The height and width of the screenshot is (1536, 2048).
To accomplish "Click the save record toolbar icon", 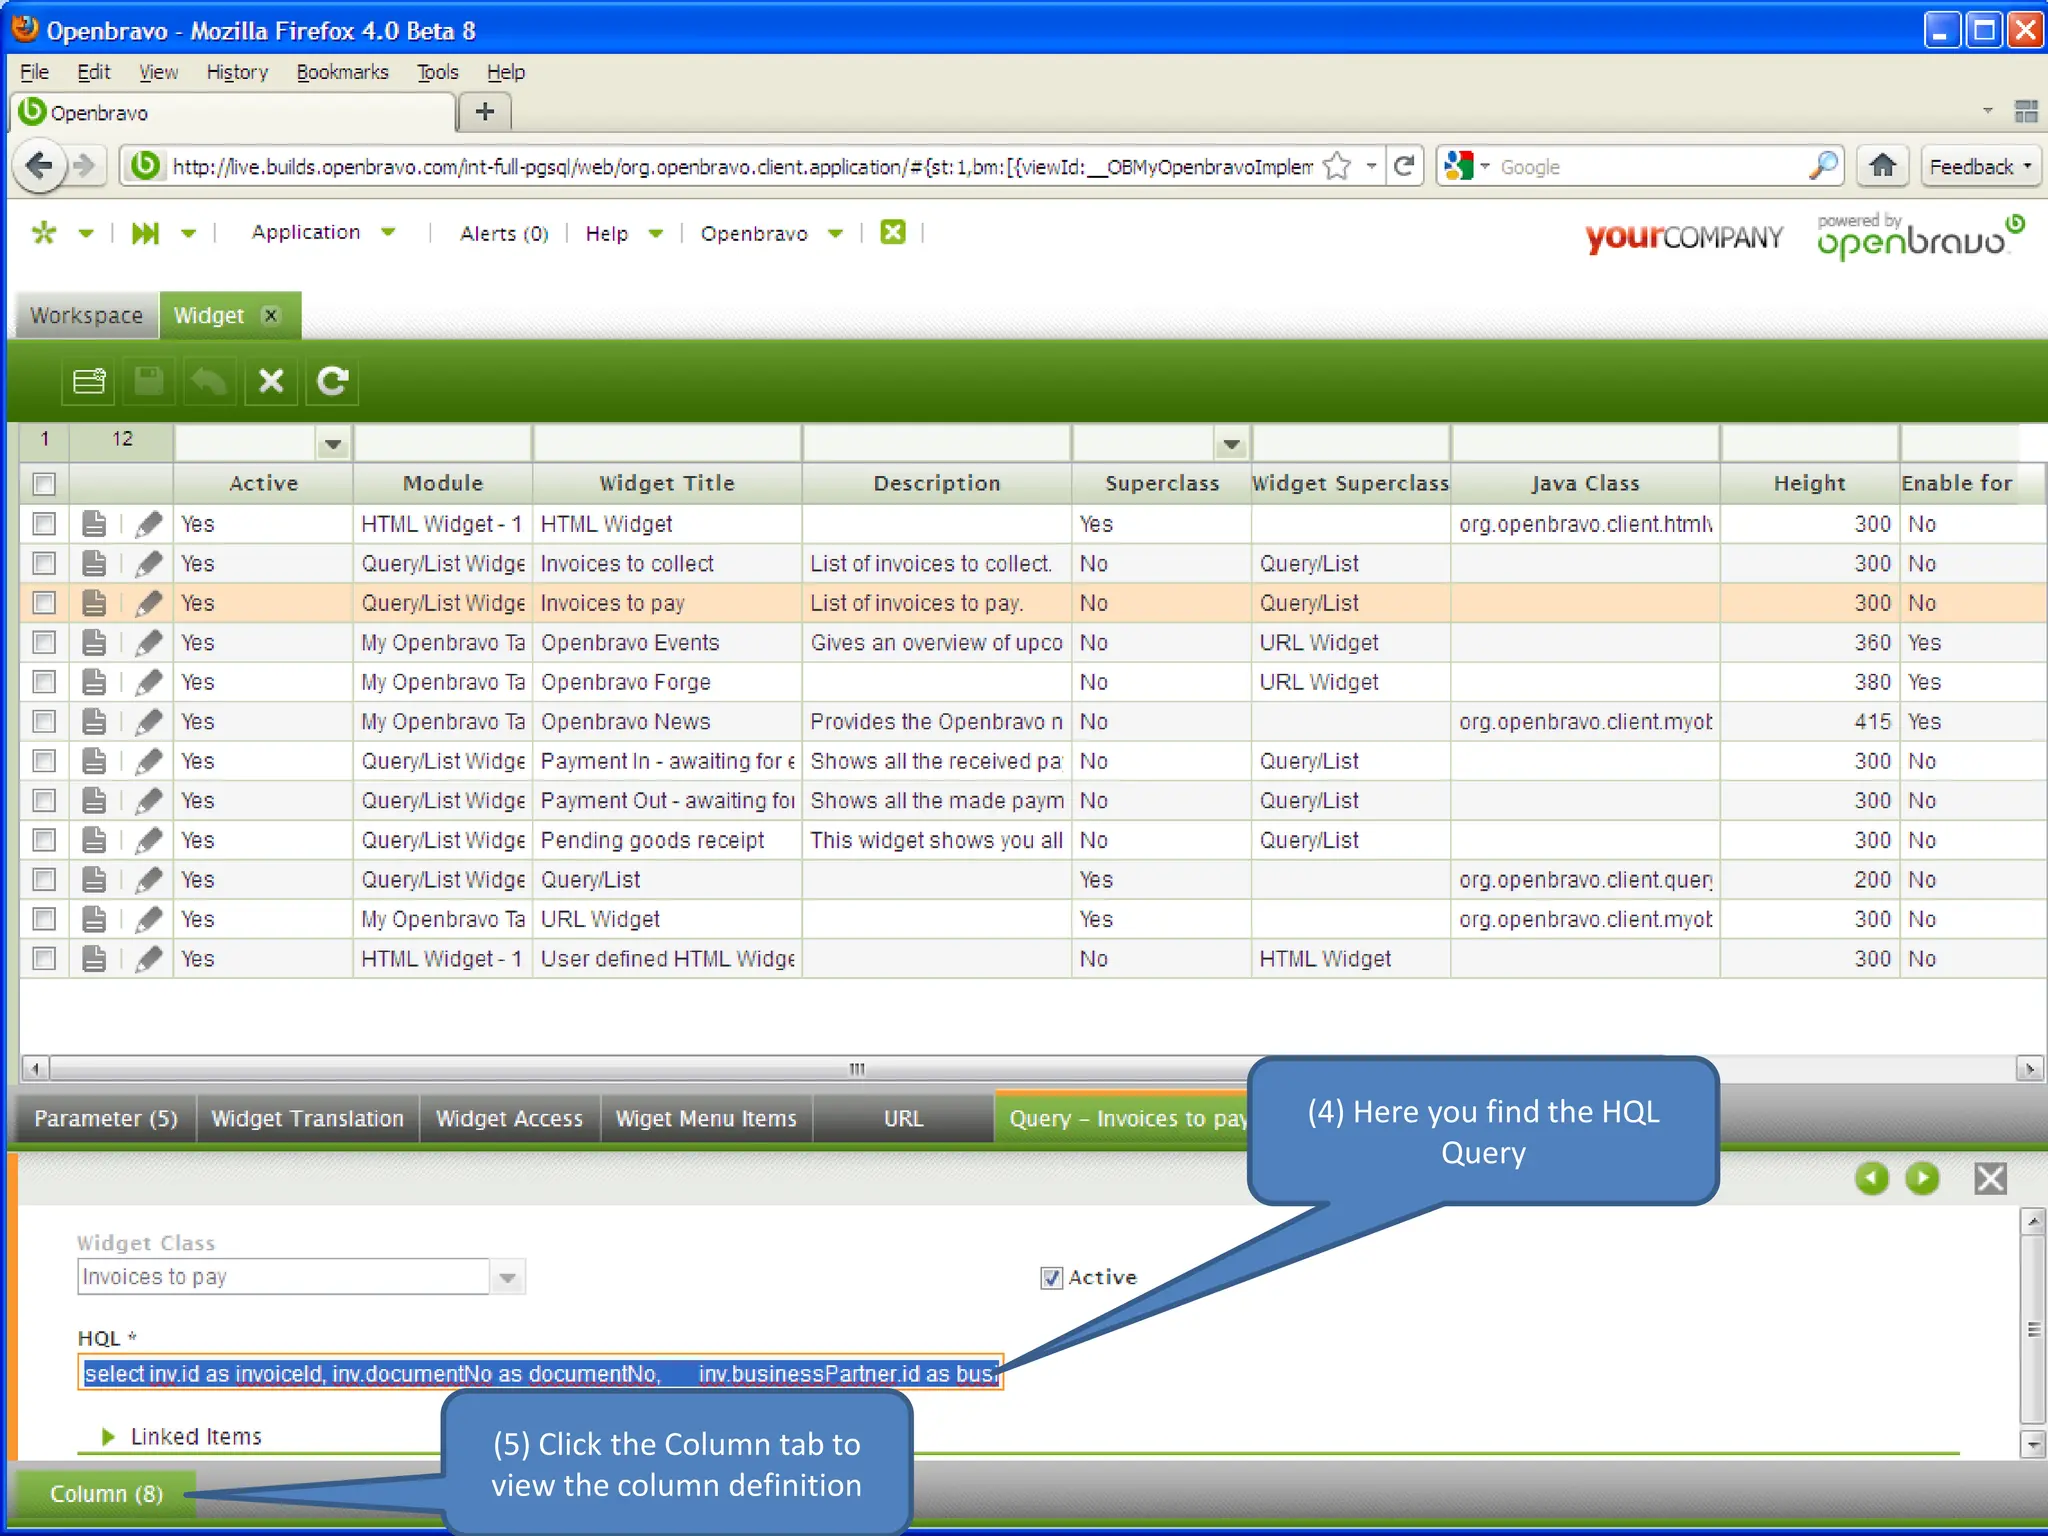I will [149, 381].
